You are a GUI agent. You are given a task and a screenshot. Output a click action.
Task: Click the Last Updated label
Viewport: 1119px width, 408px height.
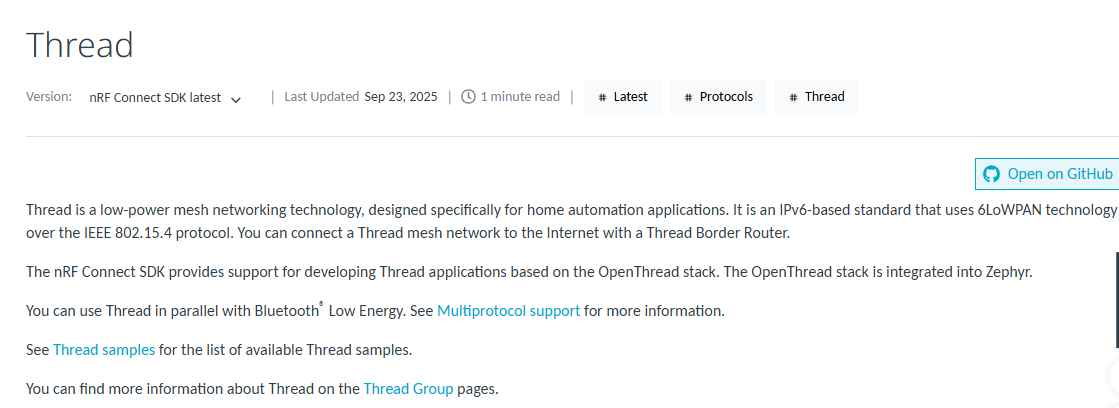(321, 97)
